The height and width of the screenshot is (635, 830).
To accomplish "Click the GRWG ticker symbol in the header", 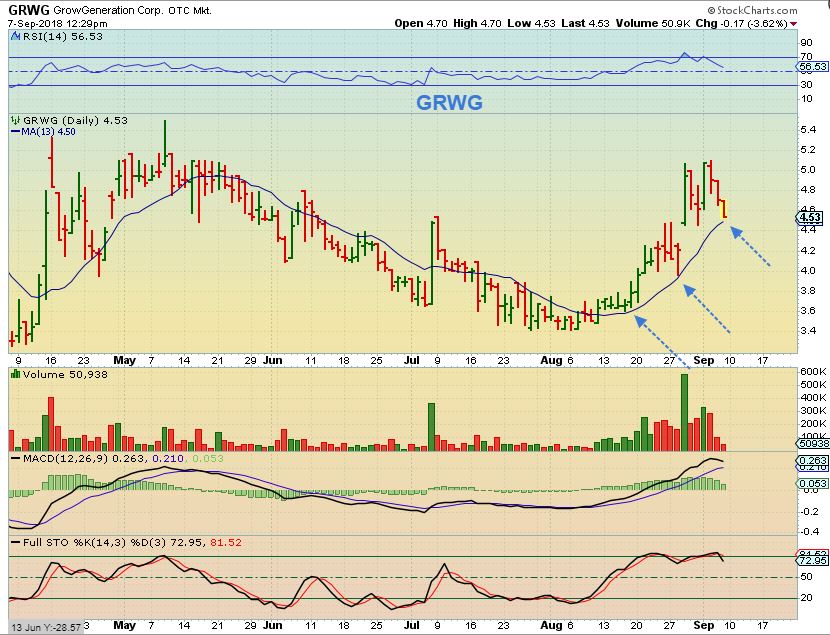I will coord(29,10).
